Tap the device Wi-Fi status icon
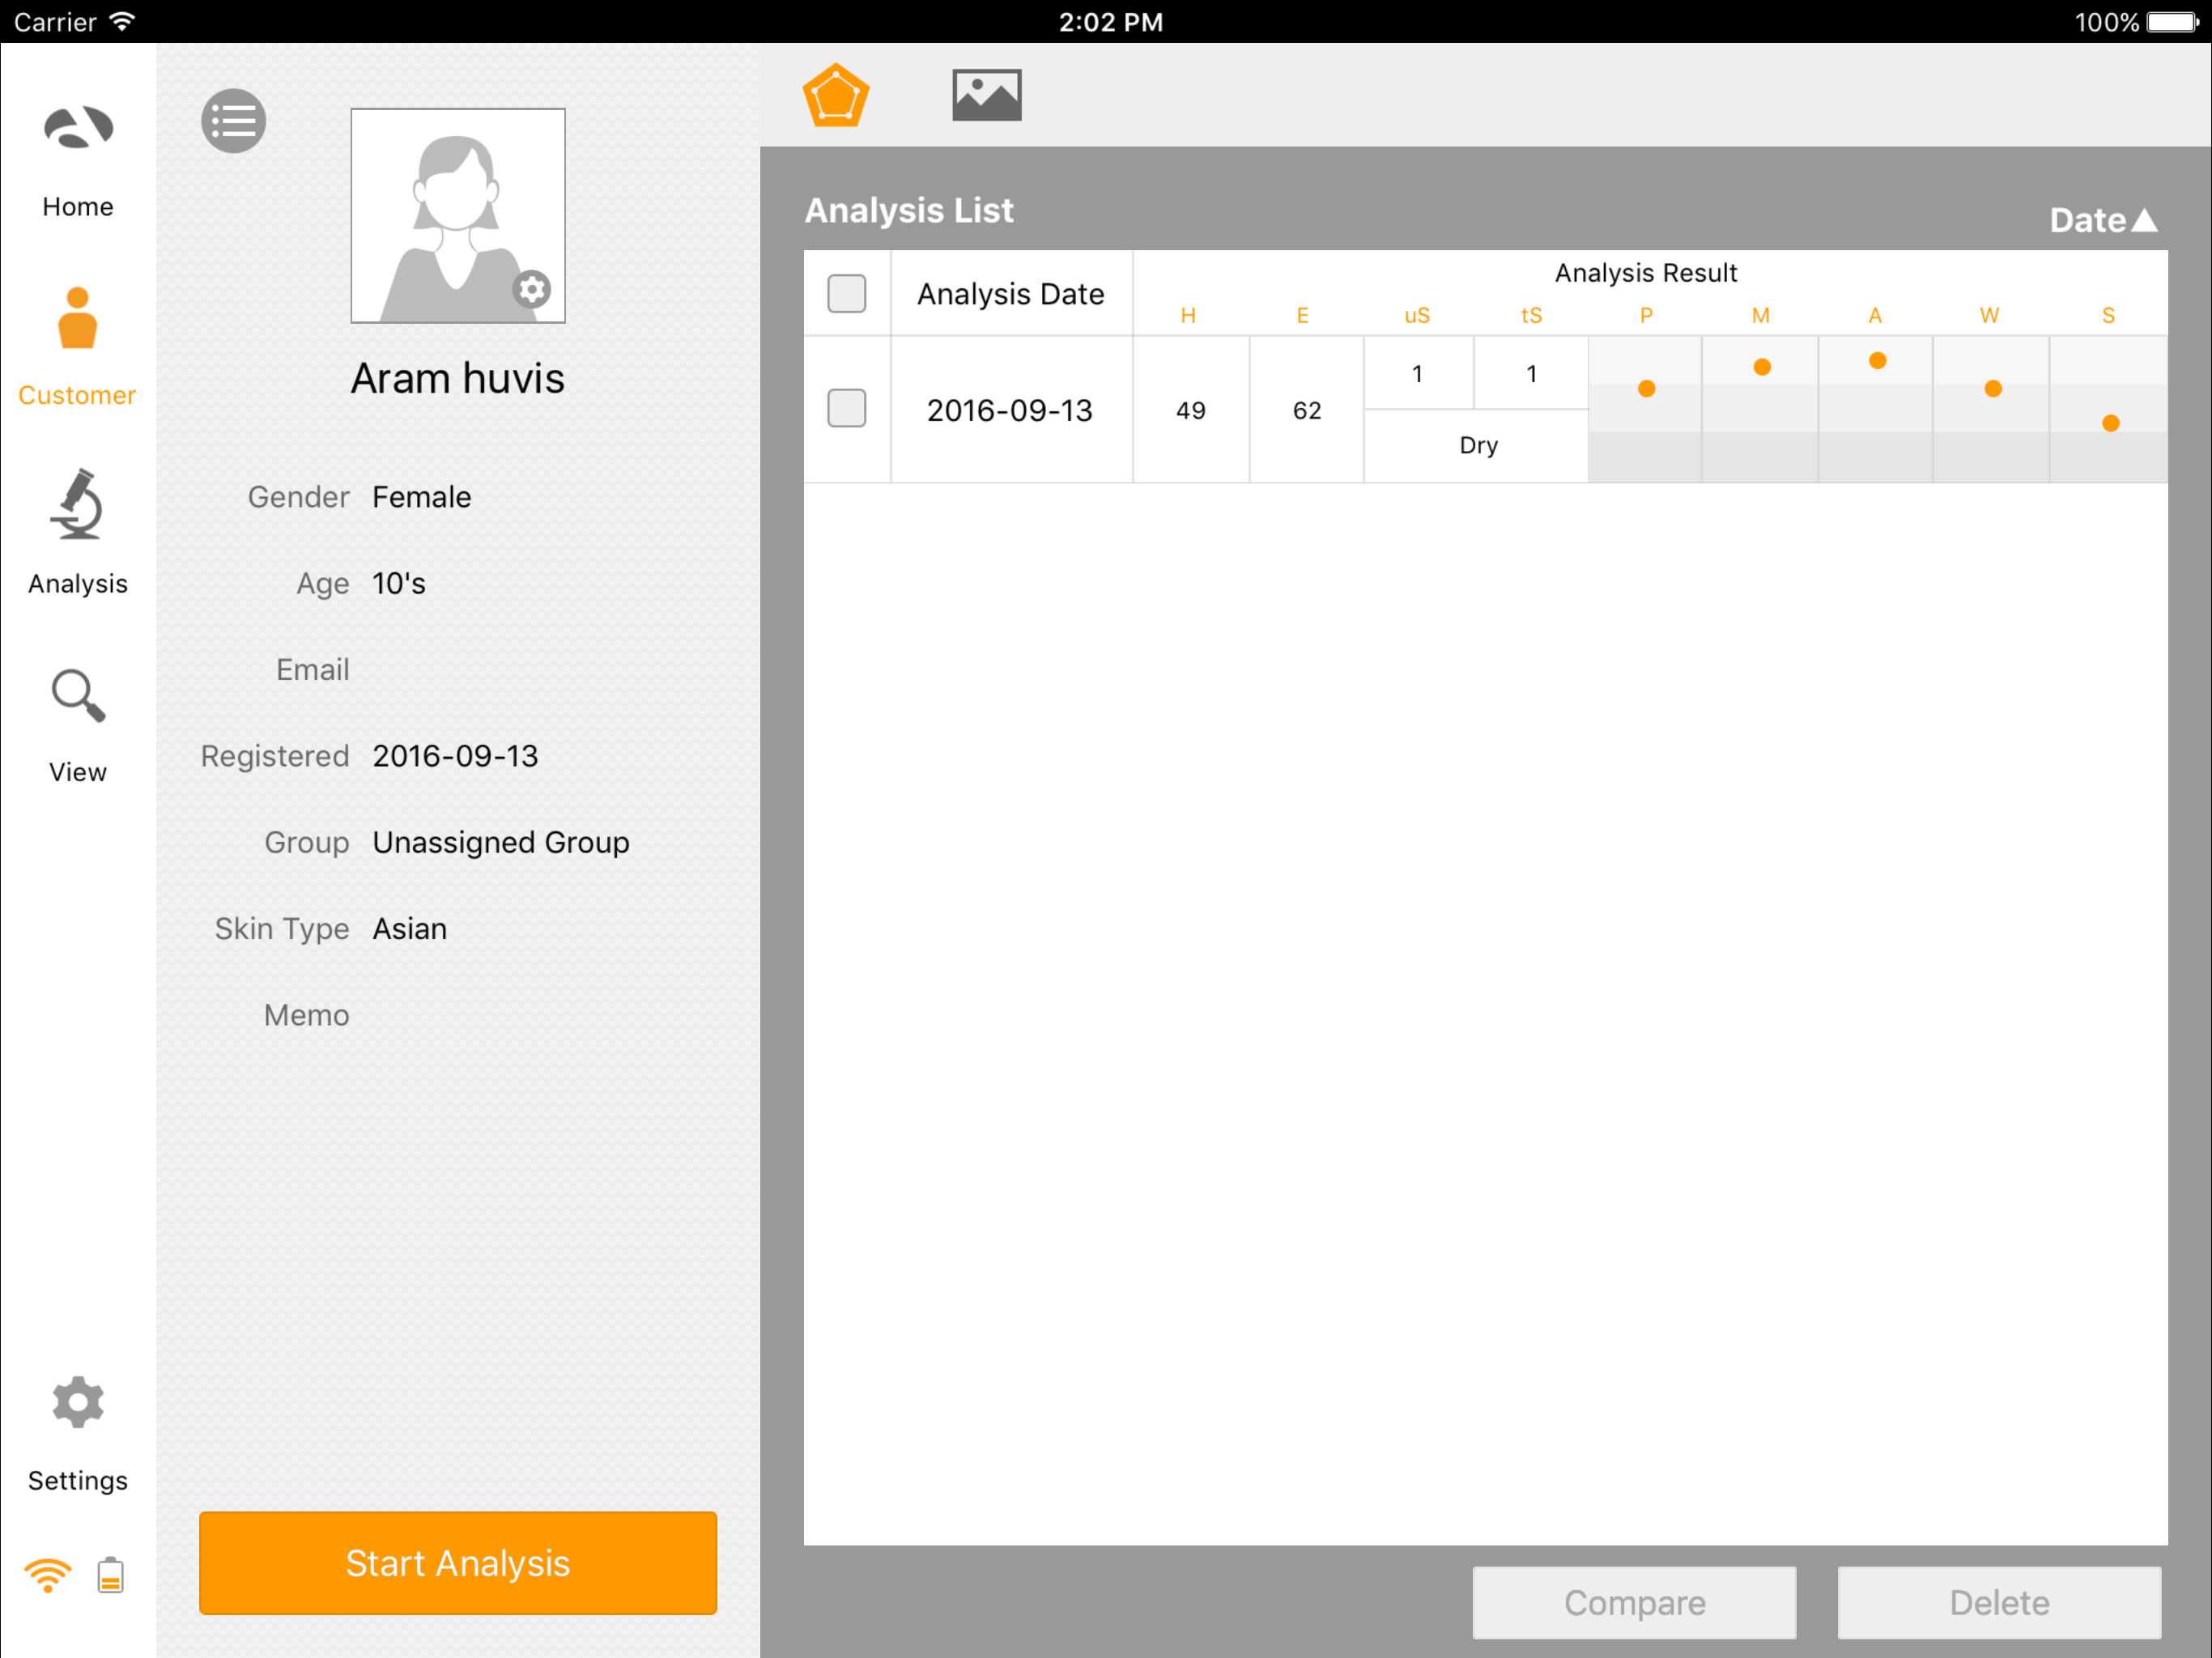 tap(48, 1576)
